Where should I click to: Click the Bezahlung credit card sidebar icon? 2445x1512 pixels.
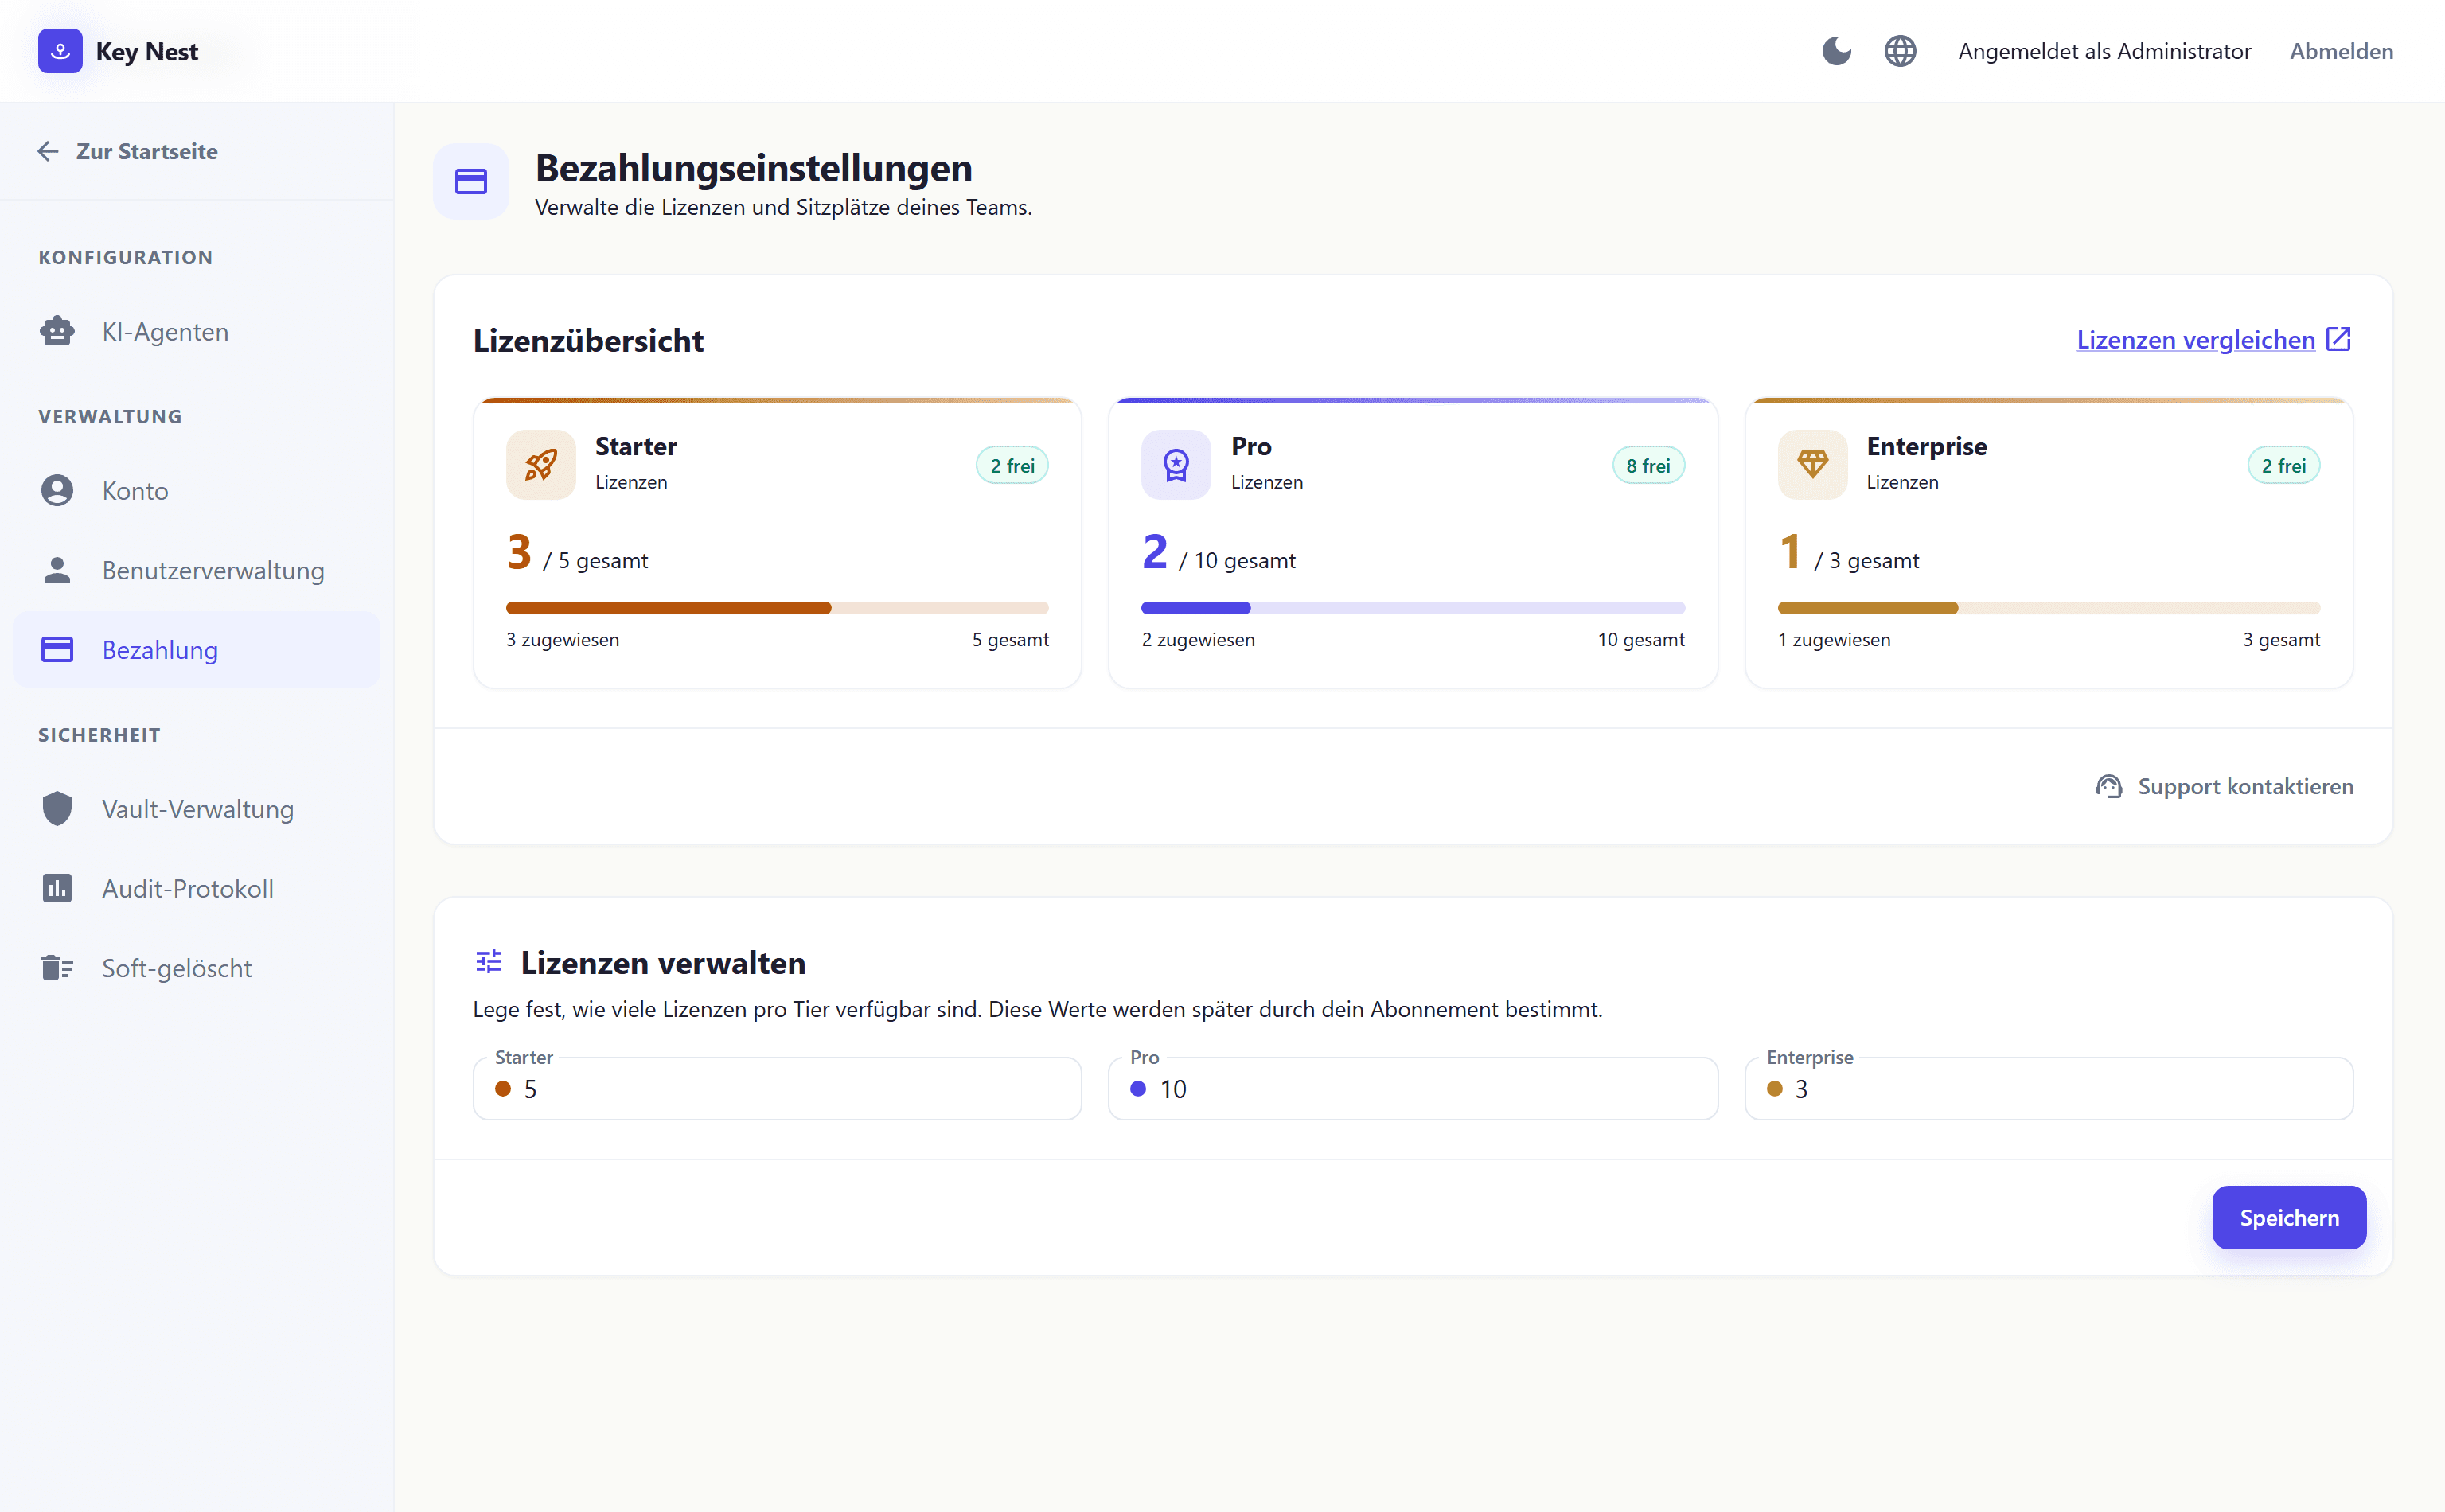[57, 649]
